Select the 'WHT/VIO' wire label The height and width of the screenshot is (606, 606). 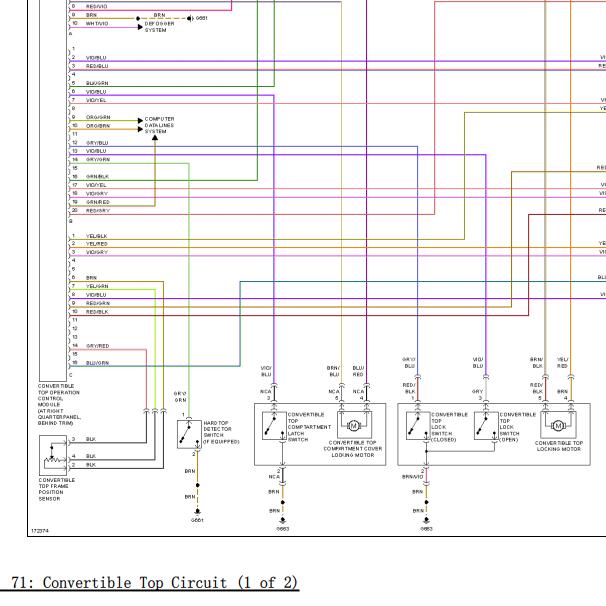click(x=97, y=24)
